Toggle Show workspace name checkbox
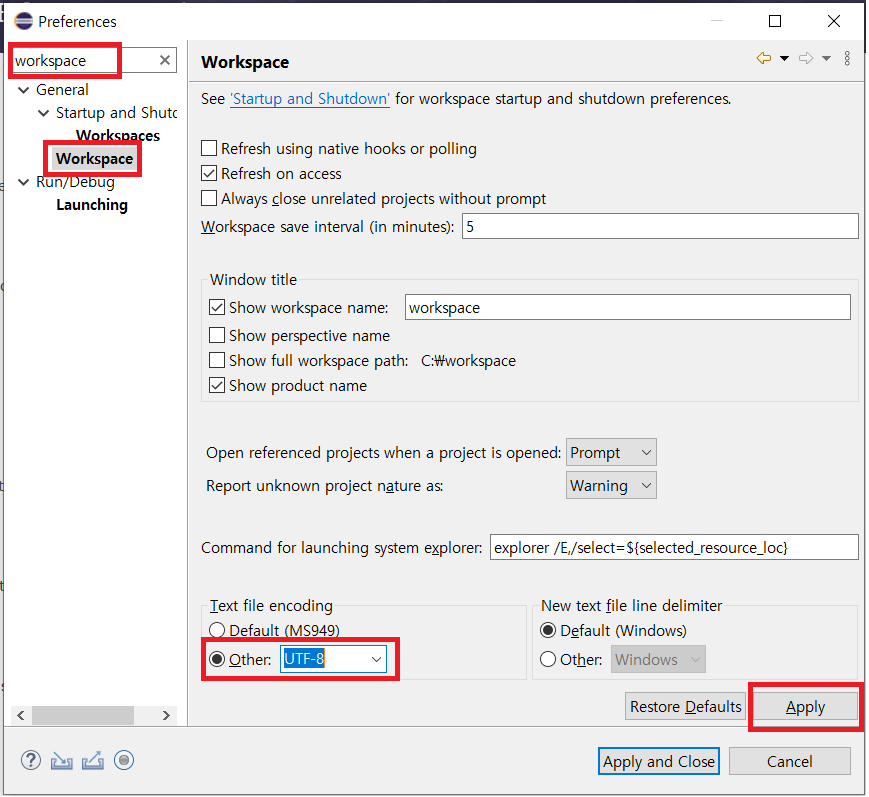Viewport: 869px width, 797px height. click(217, 308)
